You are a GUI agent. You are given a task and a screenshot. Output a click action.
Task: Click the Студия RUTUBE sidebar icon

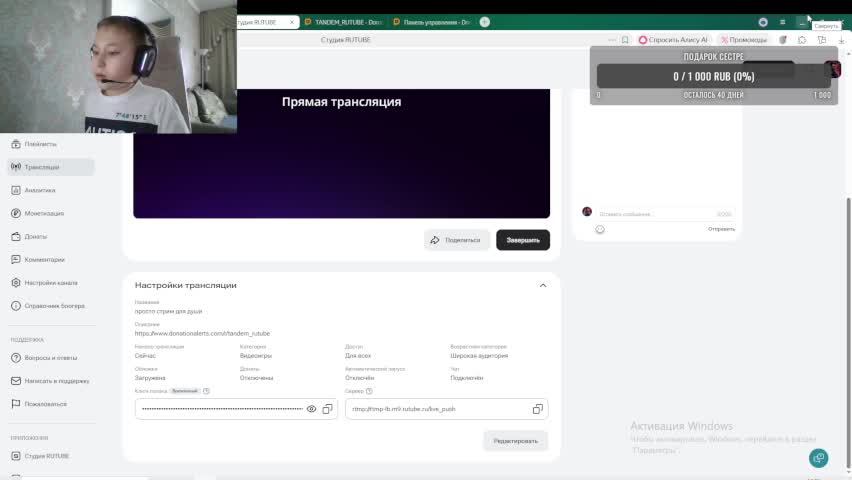point(16,456)
